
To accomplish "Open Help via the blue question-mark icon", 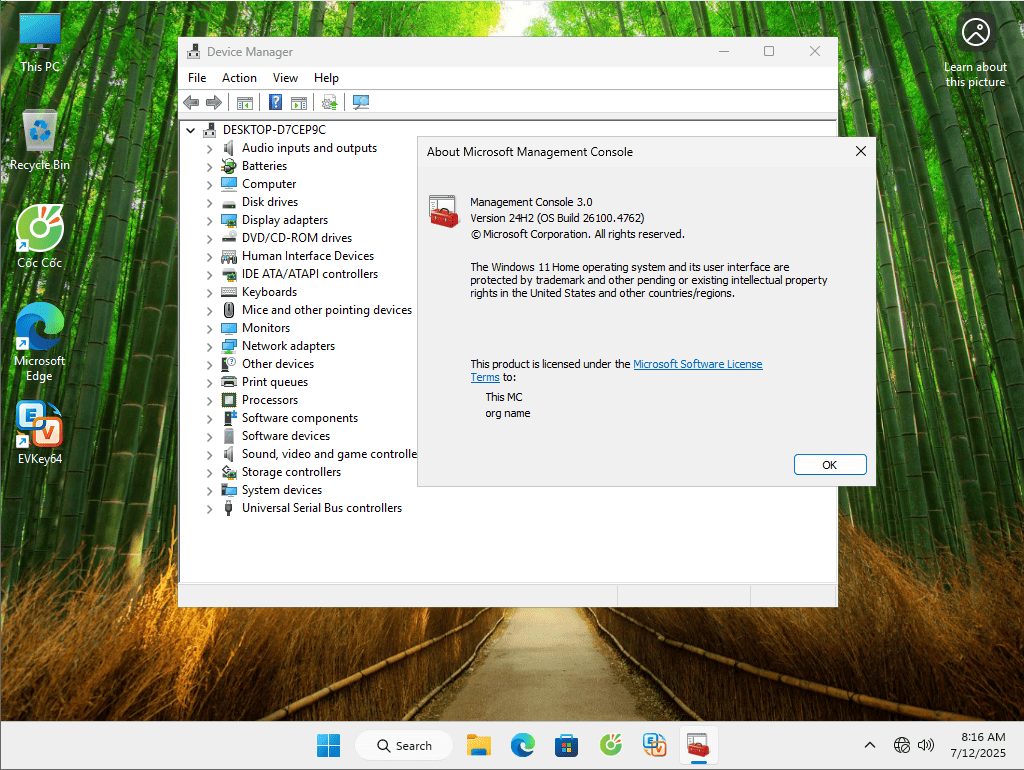I will click(x=276, y=103).
